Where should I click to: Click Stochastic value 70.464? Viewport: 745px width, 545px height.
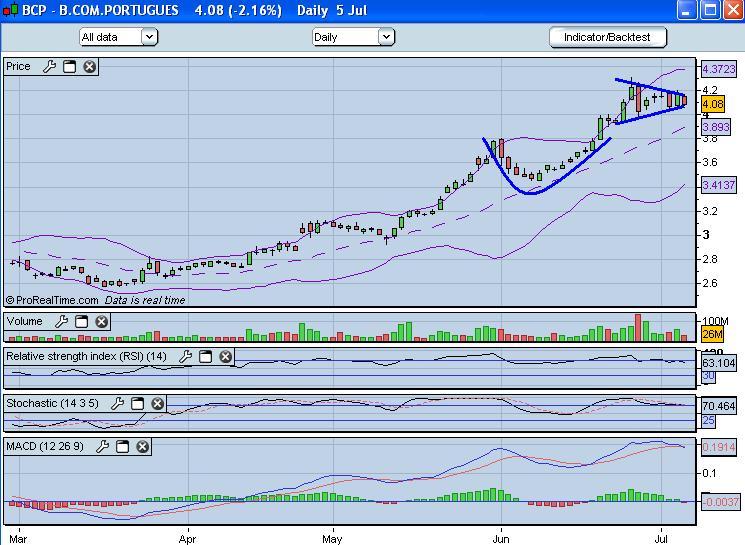click(x=719, y=407)
